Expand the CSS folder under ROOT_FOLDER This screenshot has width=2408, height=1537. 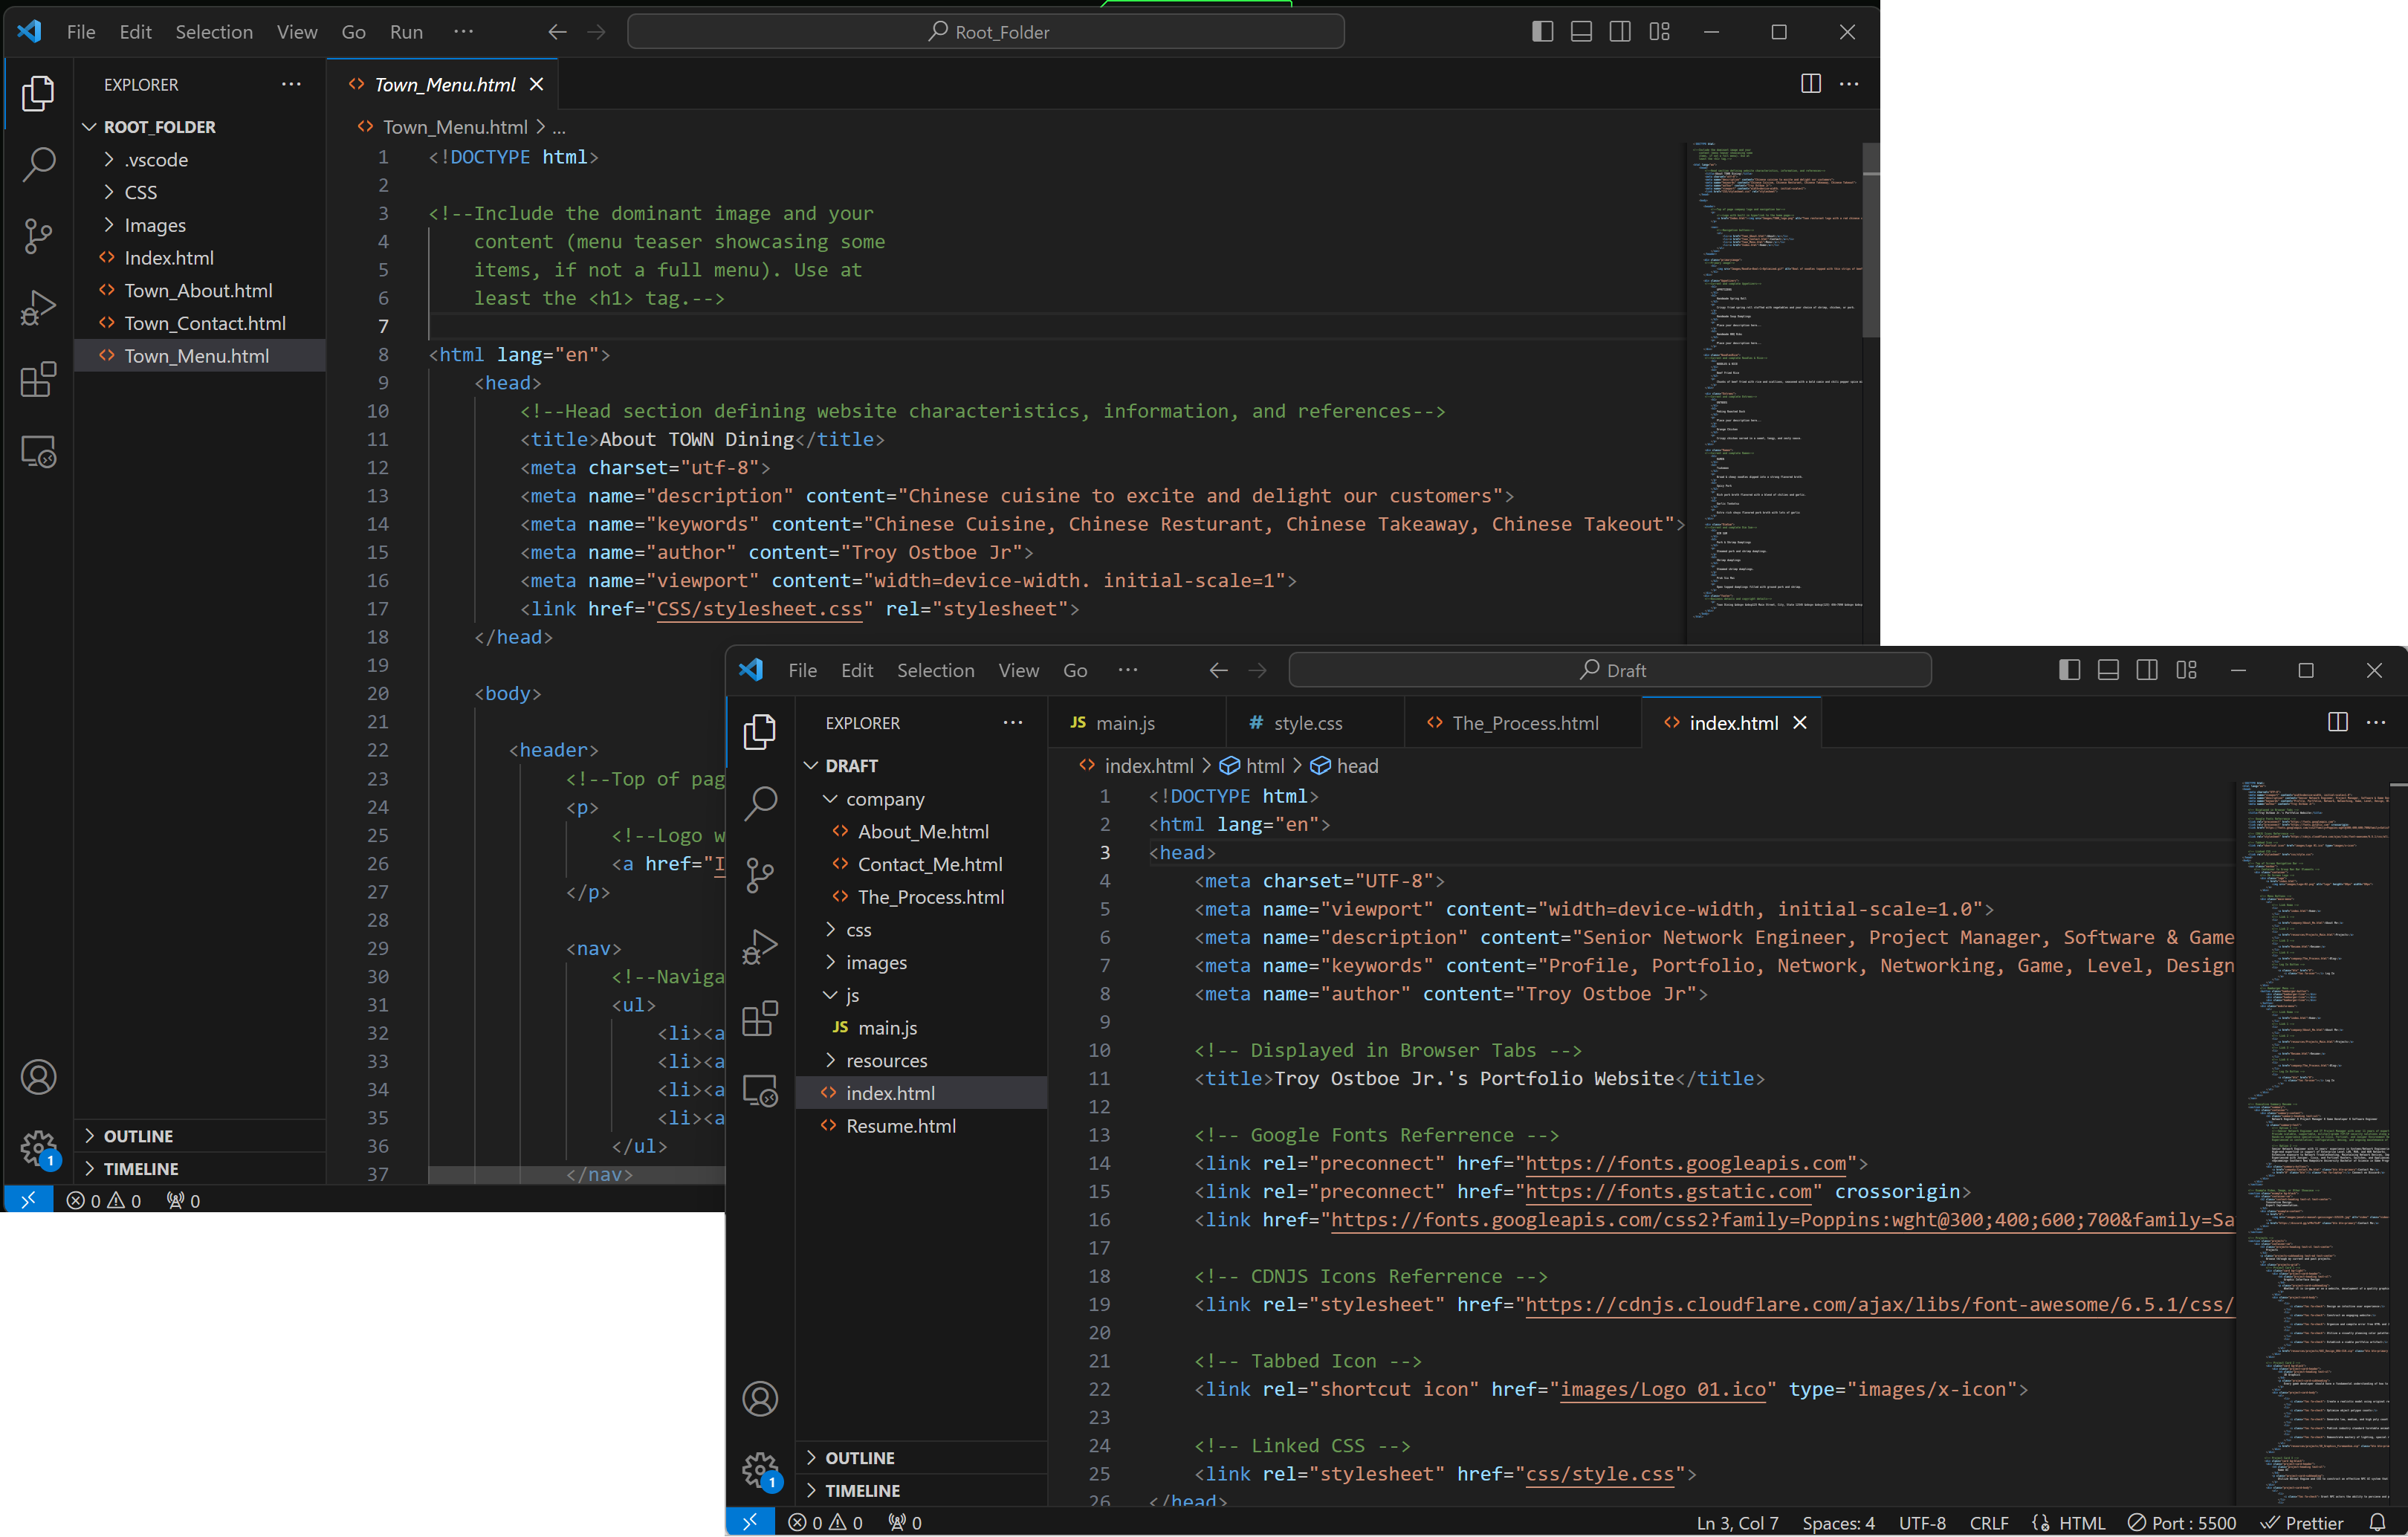(x=143, y=192)
